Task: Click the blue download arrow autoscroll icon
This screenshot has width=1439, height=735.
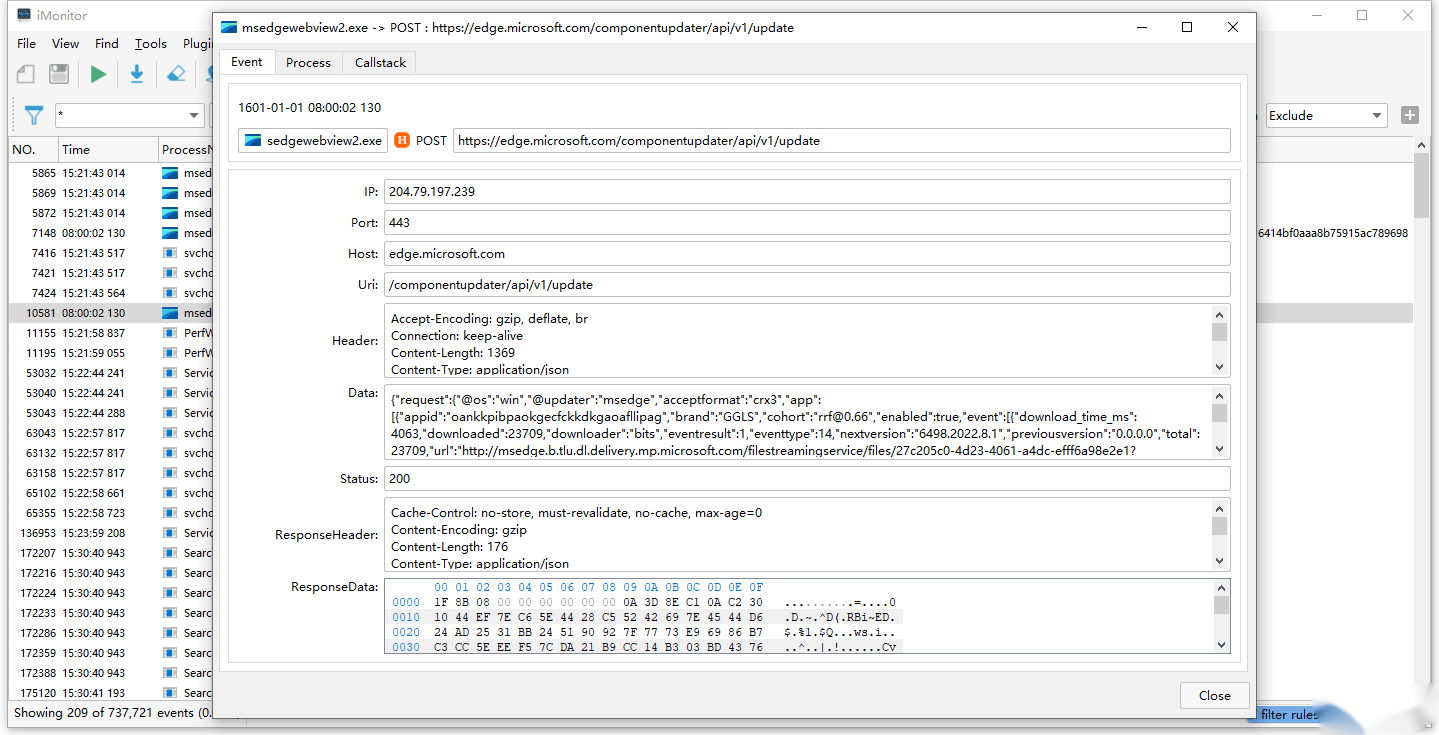Action: point(137,74)
